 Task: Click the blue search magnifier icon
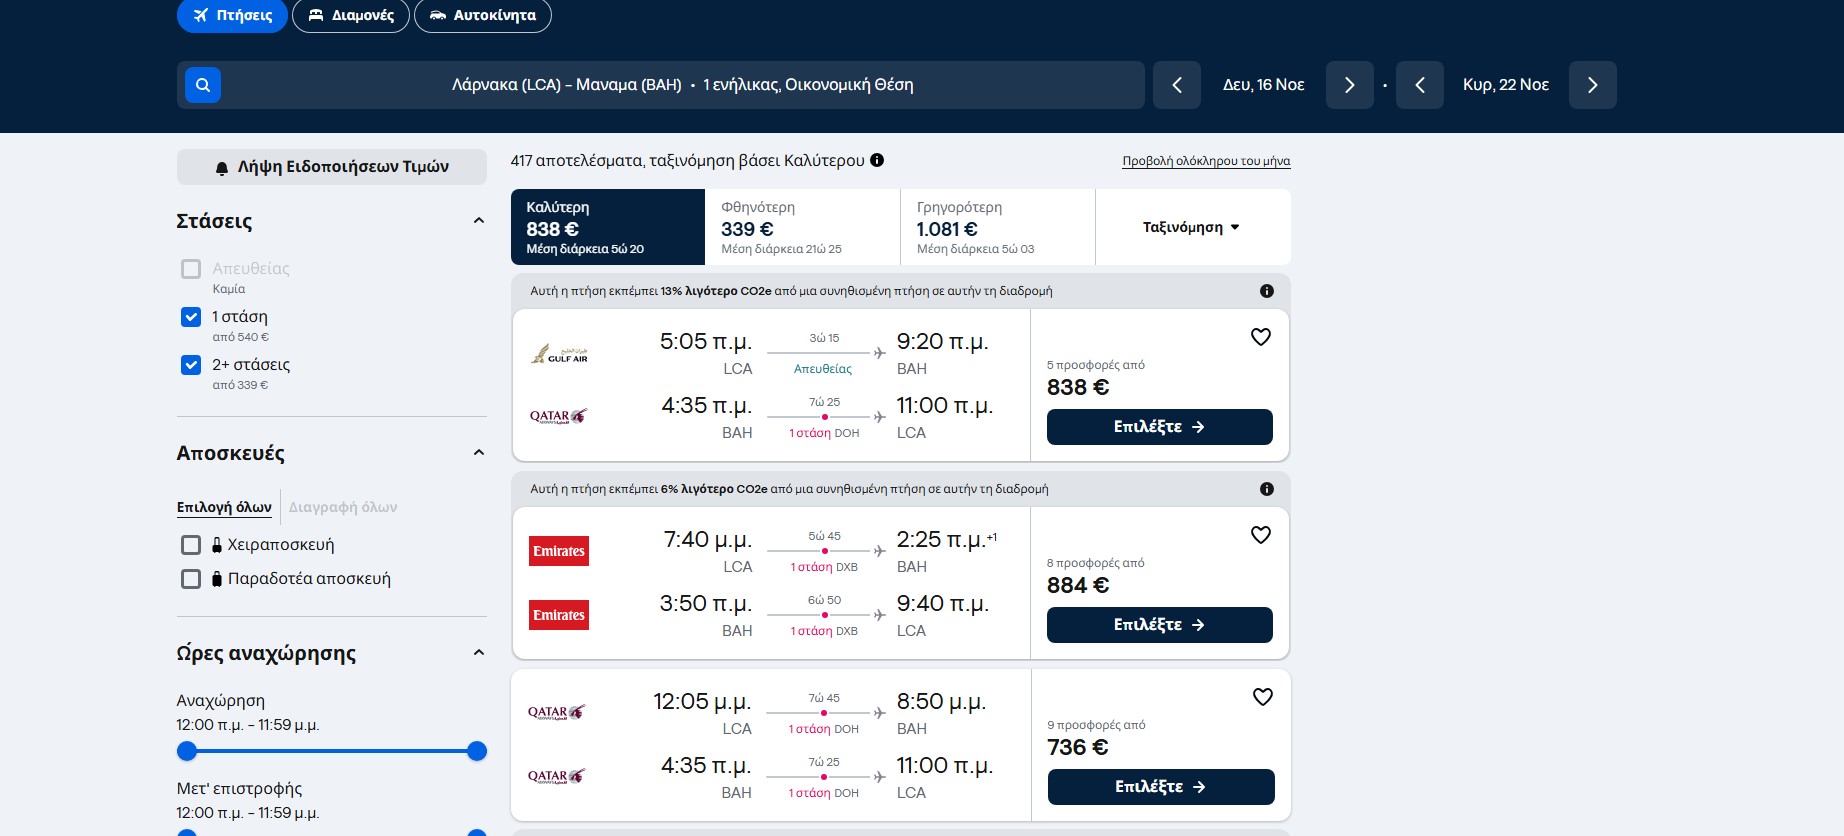pyautogui.click(x=203, y=85)
